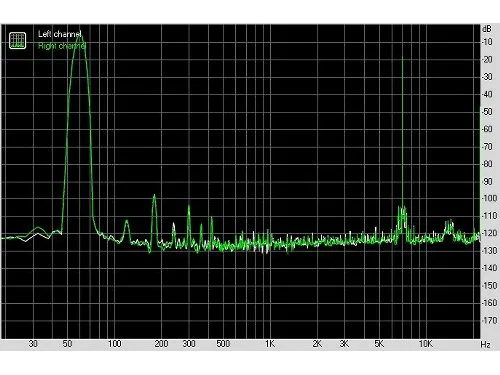Screen dimensions: 500x375
Task: Click the -10 dB level label
Action: (x=487, y=42)
